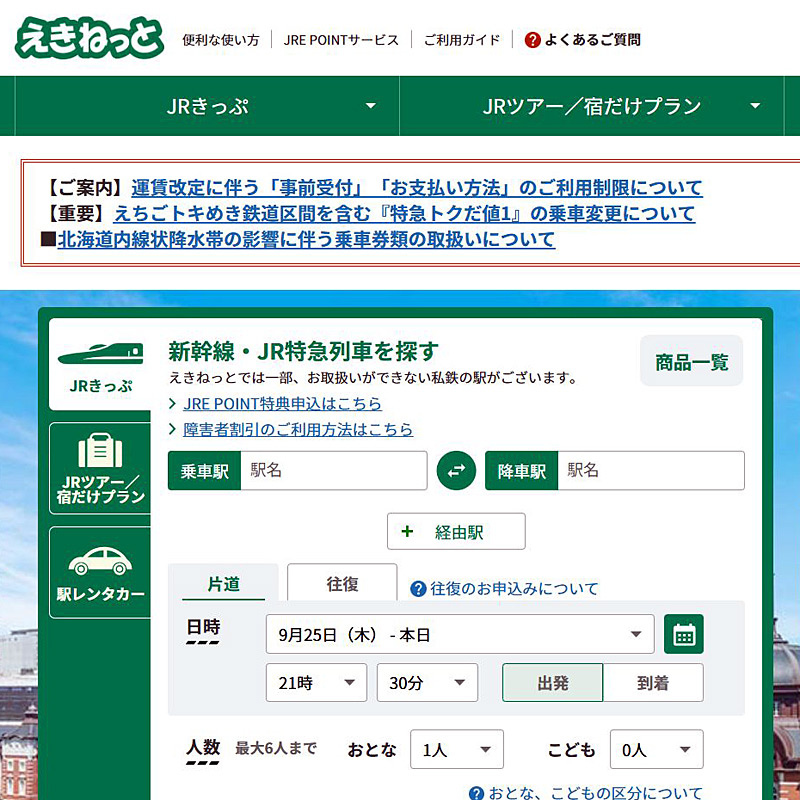Select the 出発 departure time option
800x800 pixels.
coord(552,683)
